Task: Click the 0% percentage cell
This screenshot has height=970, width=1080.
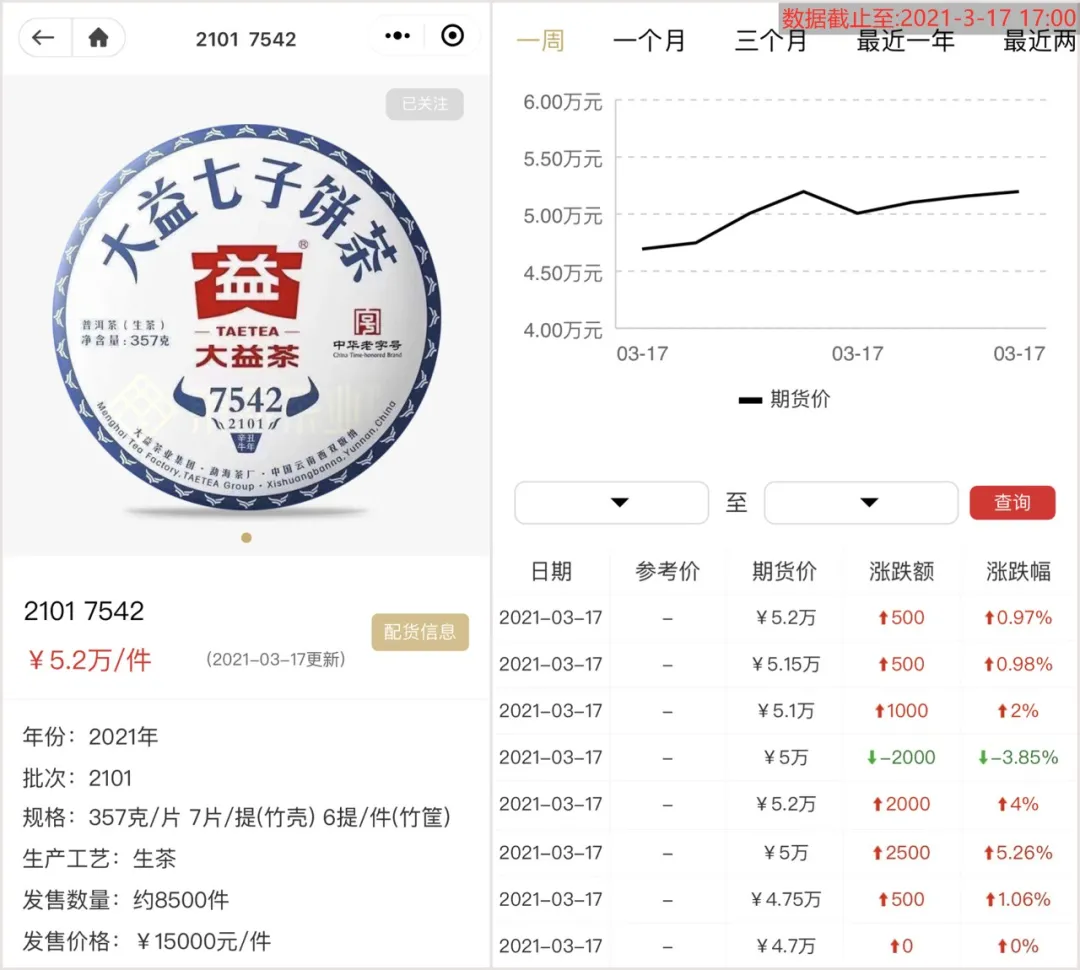Action: pos(1018,946)
